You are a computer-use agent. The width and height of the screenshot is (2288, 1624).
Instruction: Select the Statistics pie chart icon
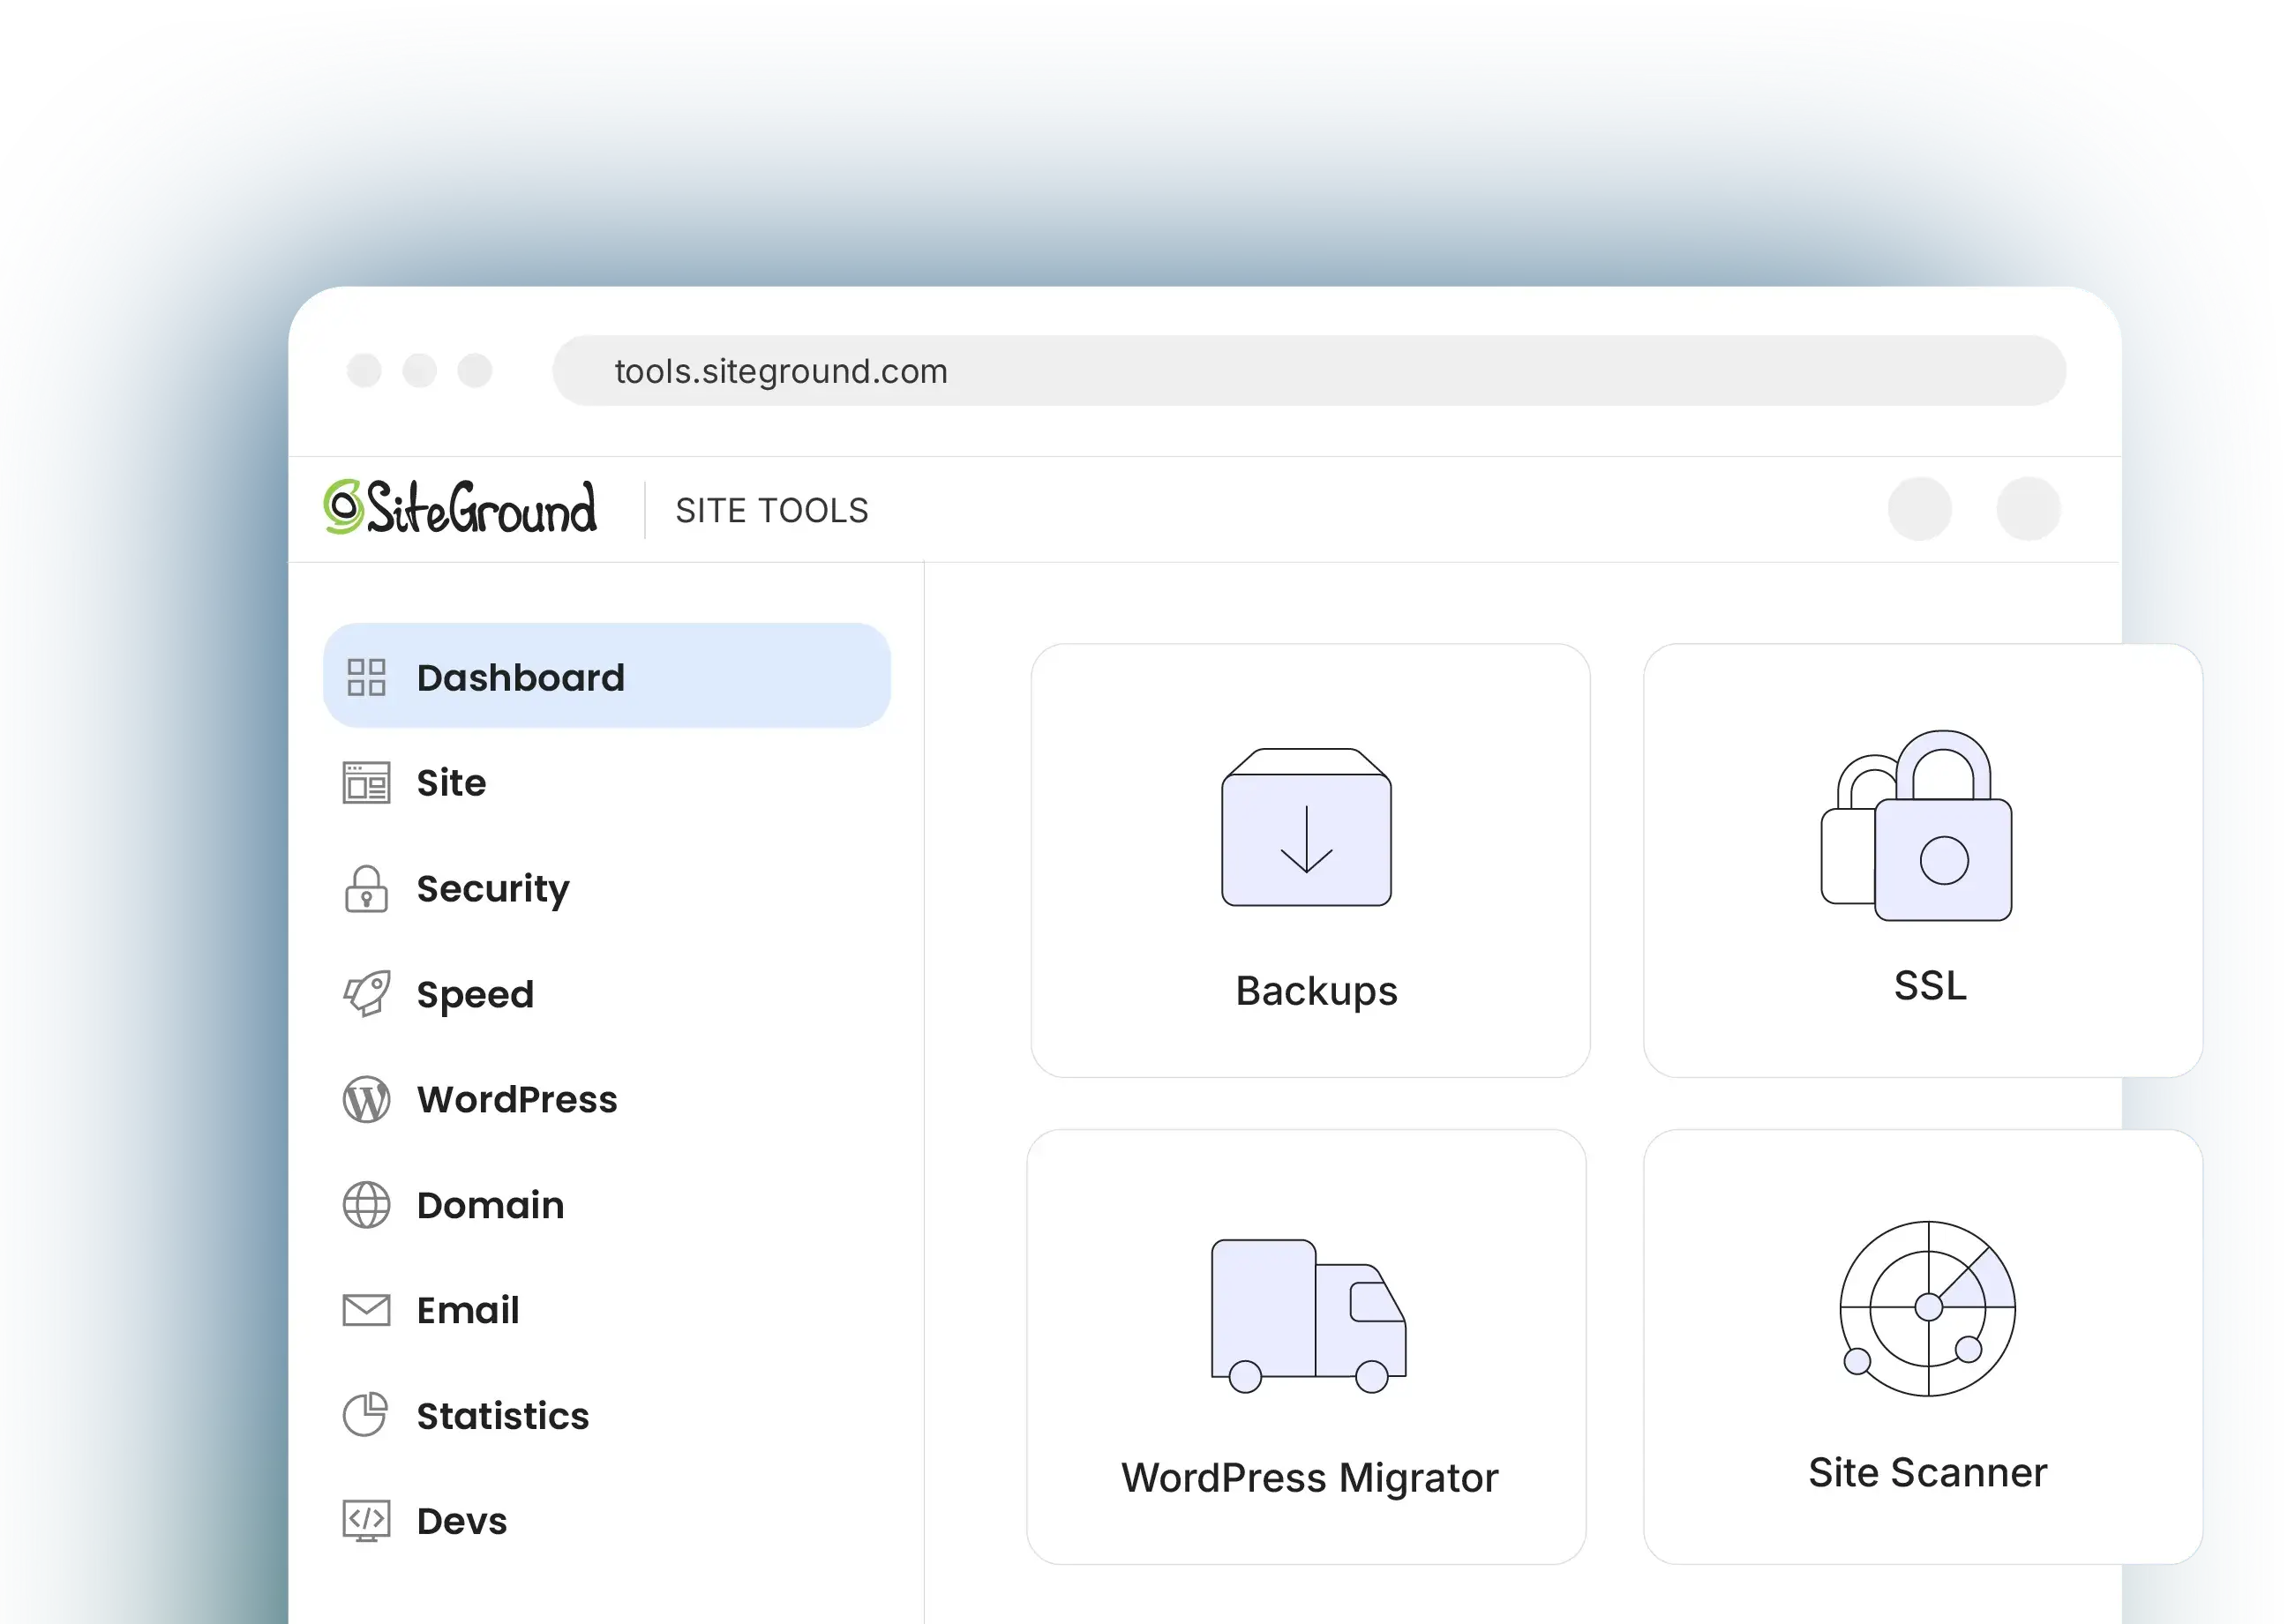pos(366,1416)
